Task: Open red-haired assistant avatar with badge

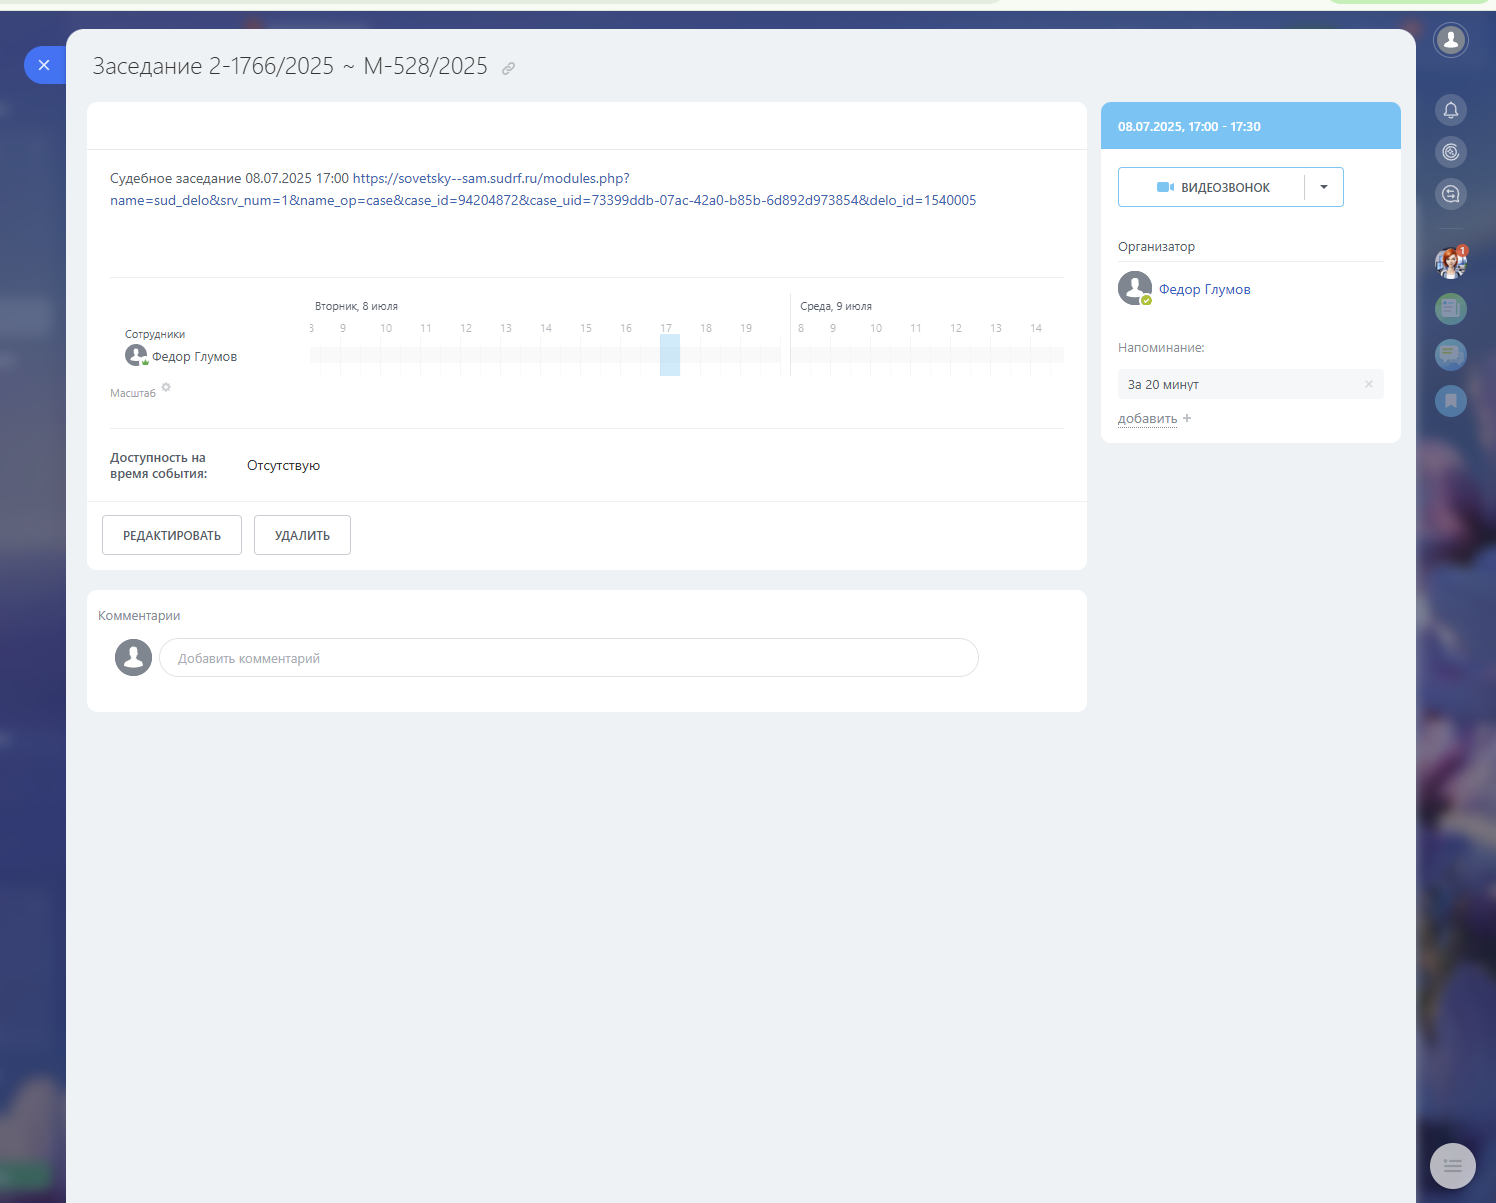Action: coord(1450,263)
